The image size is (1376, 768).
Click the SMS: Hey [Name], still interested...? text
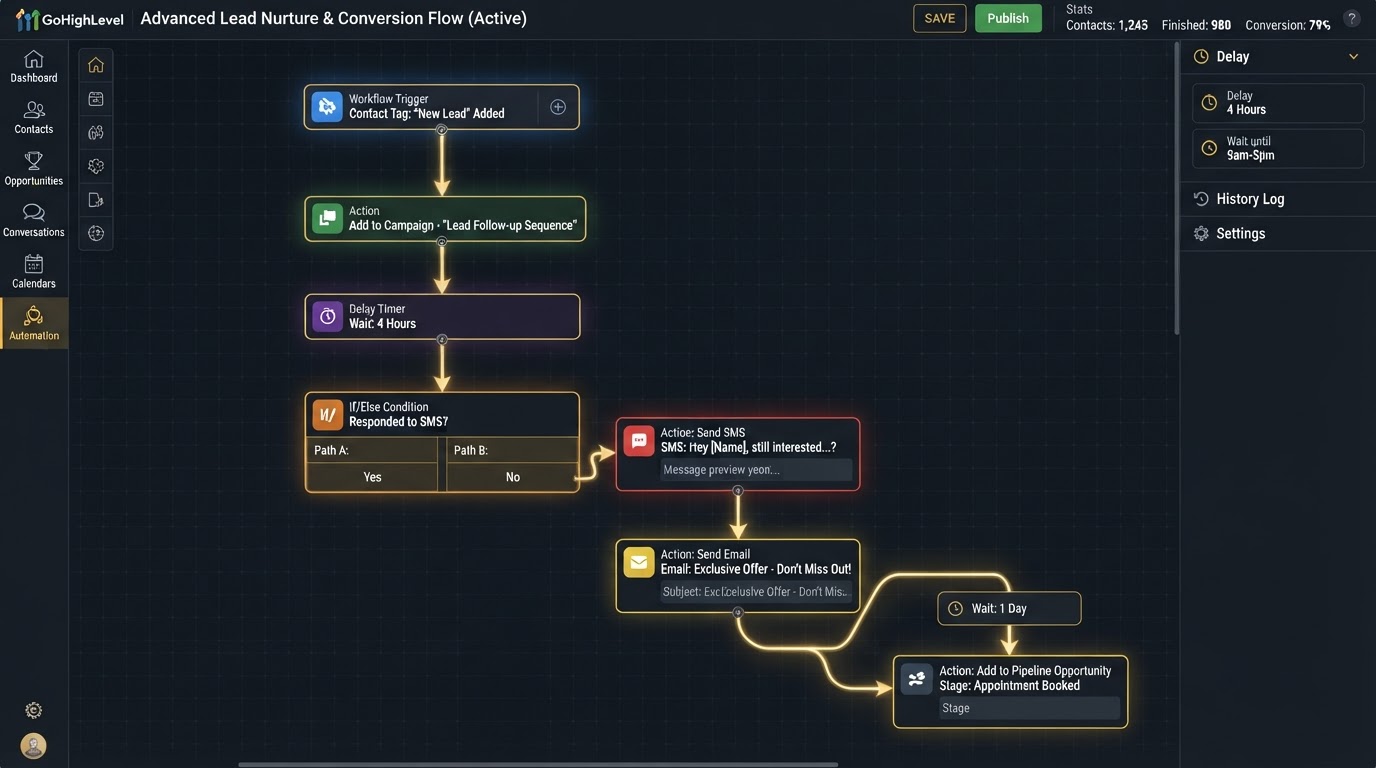tap(748, 448)
